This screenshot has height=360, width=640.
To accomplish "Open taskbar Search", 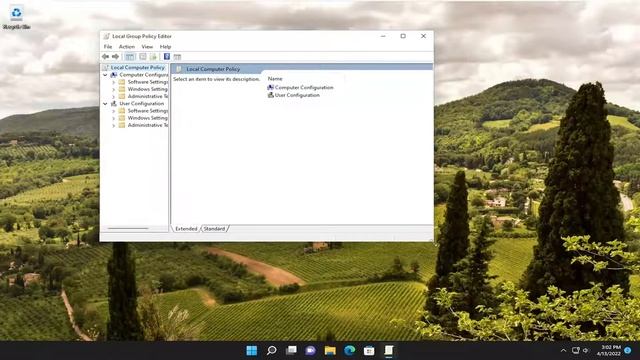I will [x=271, y=350].
